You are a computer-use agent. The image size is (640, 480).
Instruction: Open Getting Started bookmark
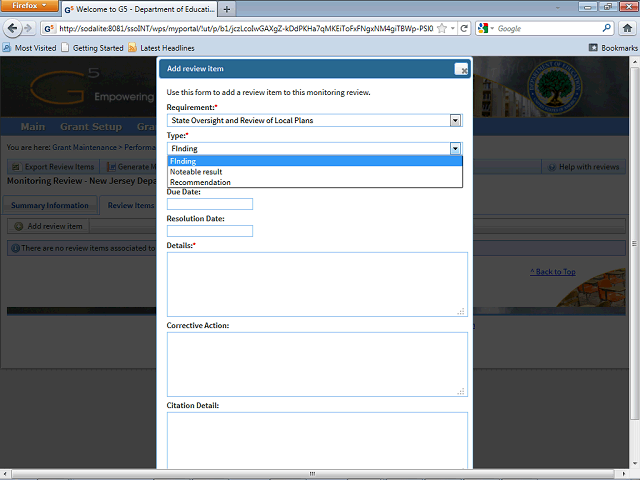[93, 48]
